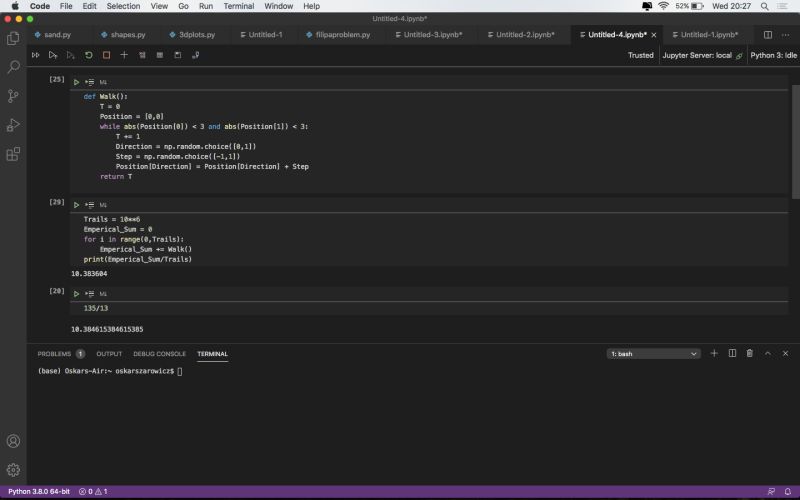Toggle cell 25 markdown M↓ switch
Viewport: 800px width, 500px height.
point(103,82)
